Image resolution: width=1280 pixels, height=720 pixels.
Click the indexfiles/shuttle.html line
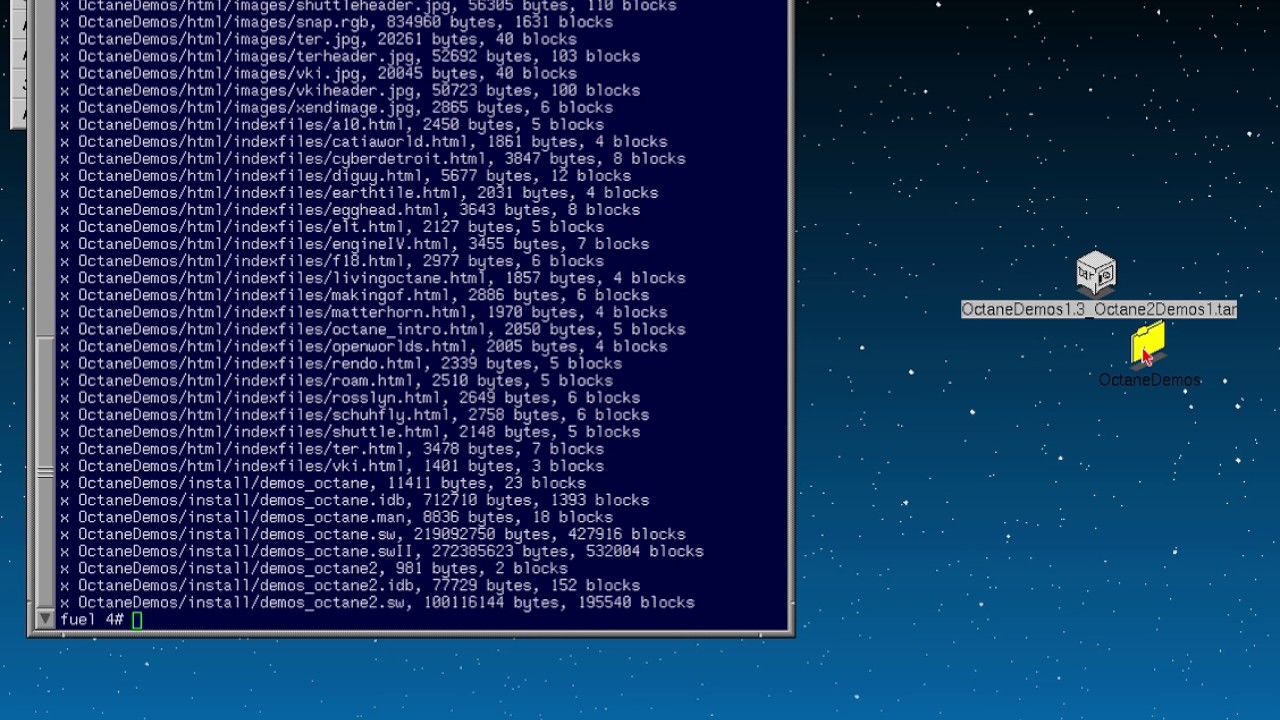click(x=349, y=433)
